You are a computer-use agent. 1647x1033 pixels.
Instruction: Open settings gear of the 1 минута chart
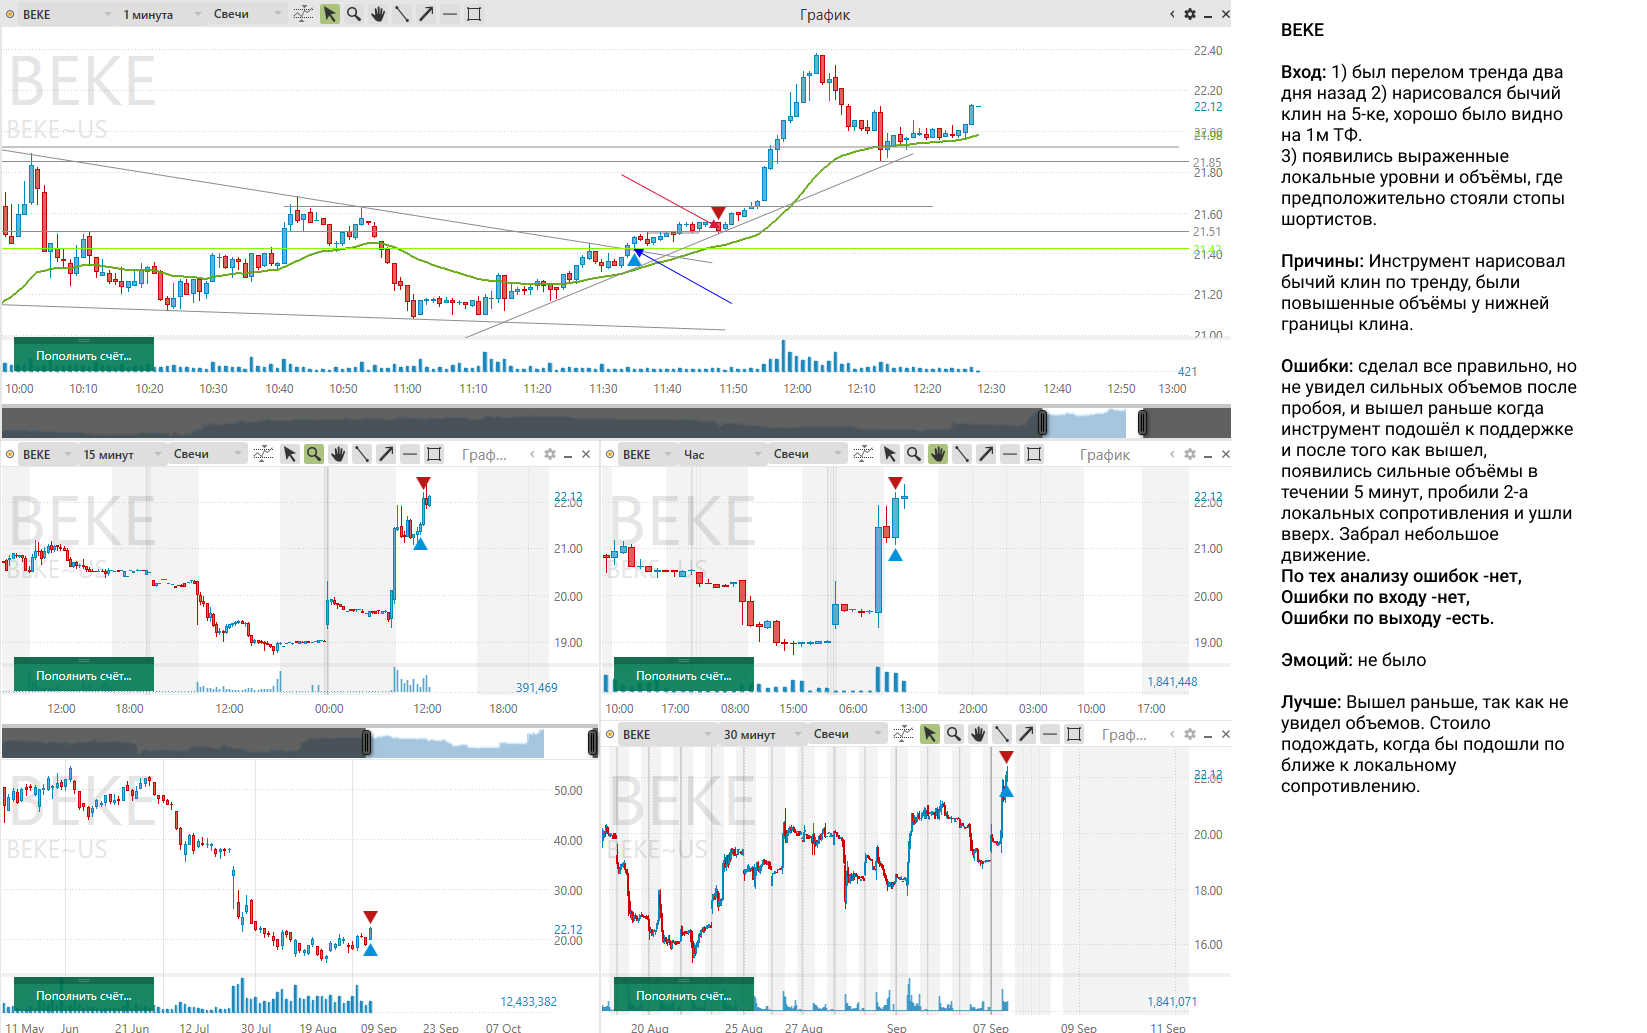tap(1190, 14)
